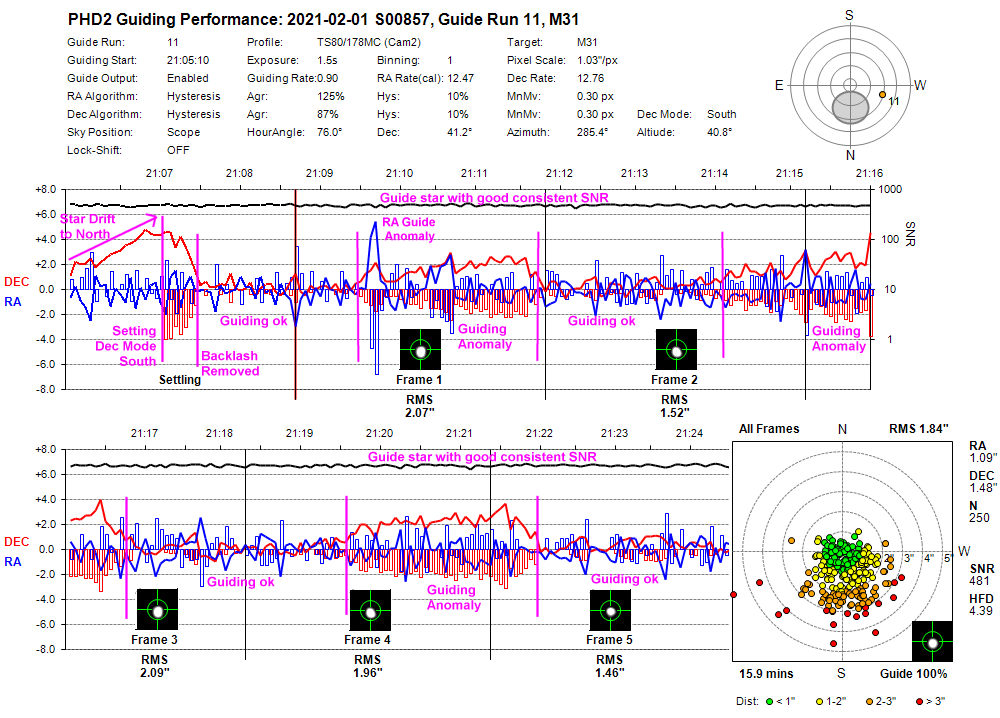Click the Guiding Start value '21:05:10'
1000x718 pixels.
click(x=188, y=61)
